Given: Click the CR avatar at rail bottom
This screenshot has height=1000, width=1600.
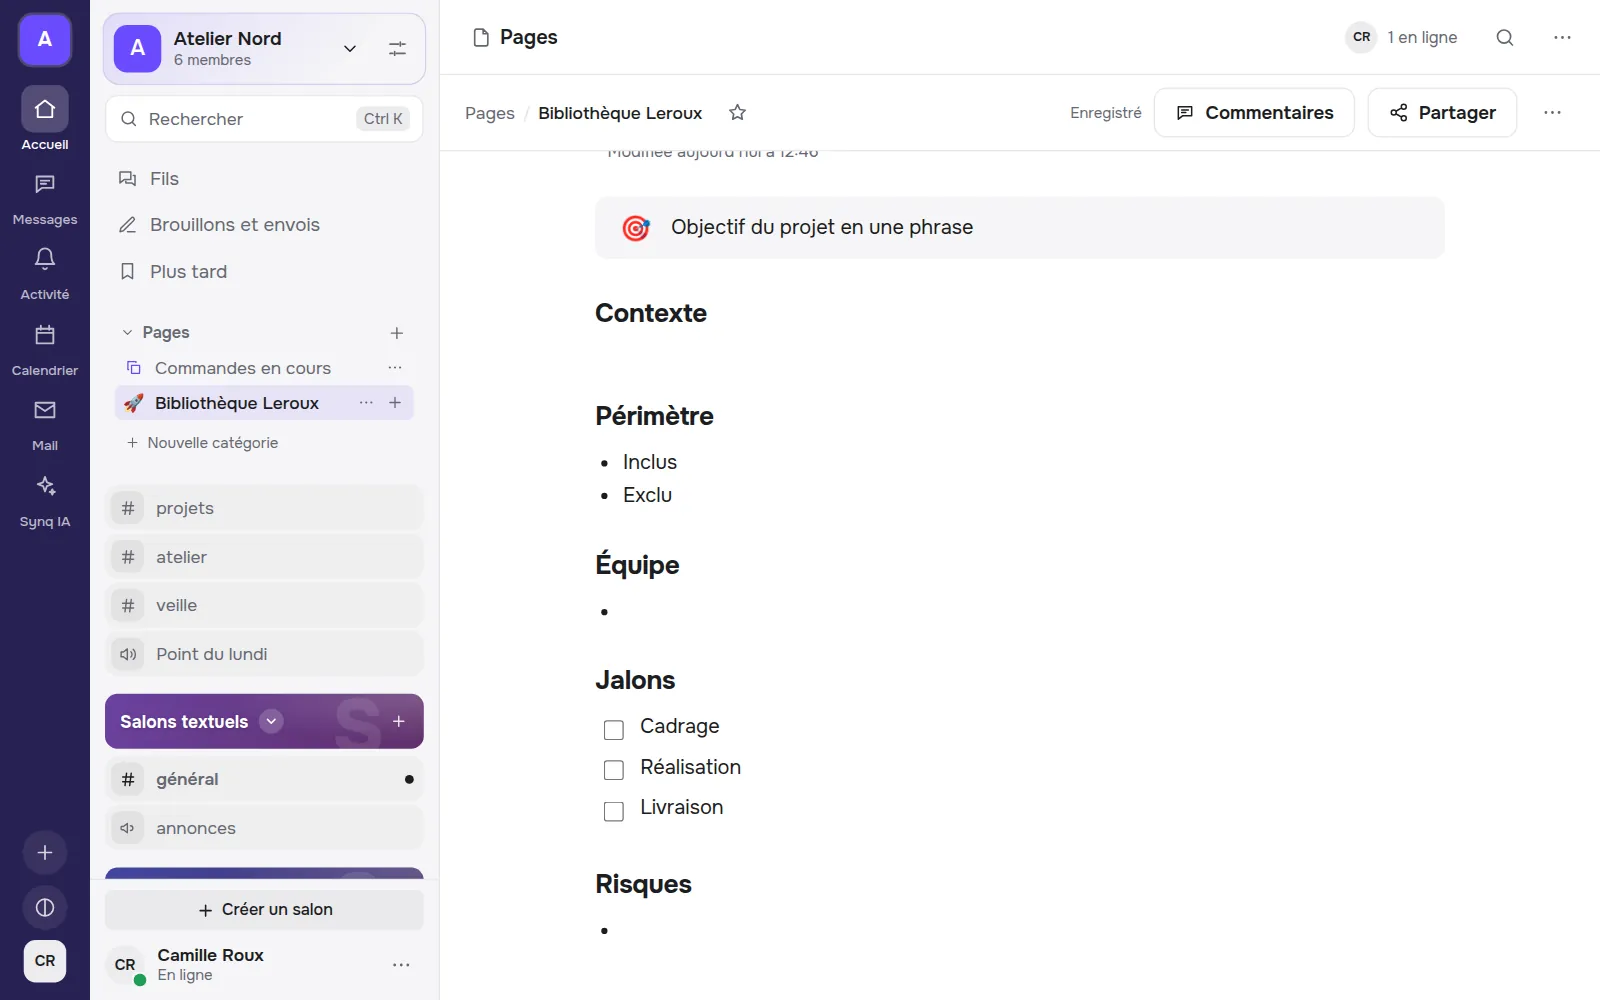Looking at the screenshot, I should point(45,961).
